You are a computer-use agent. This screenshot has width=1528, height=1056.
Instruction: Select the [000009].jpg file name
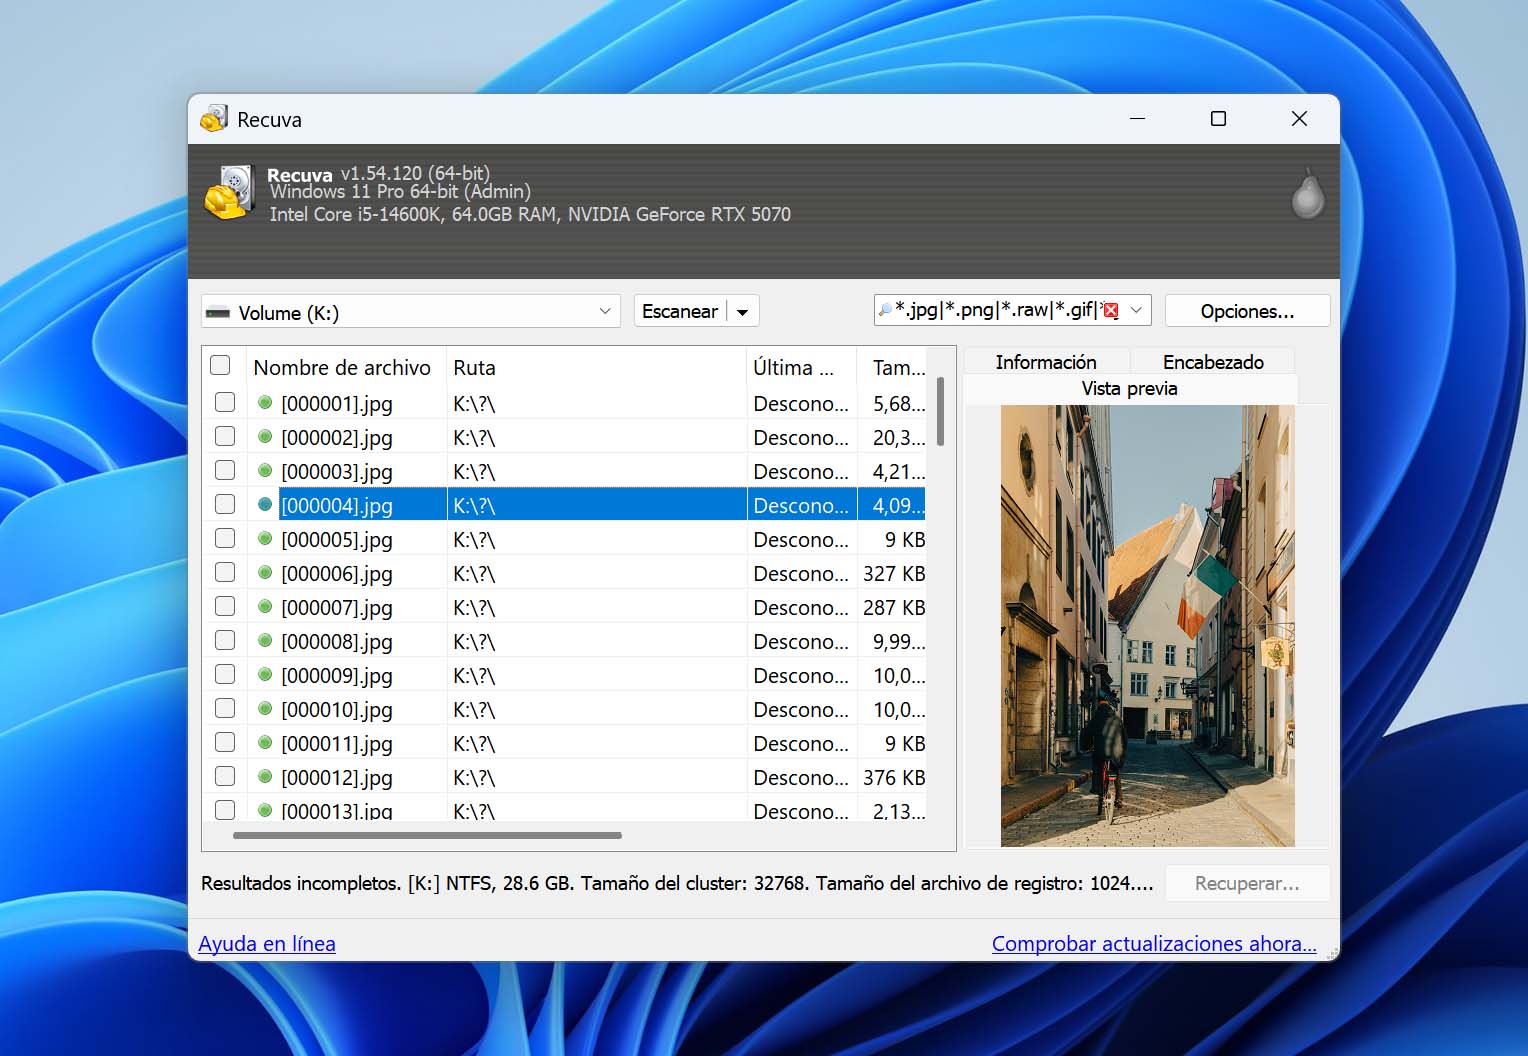tap(337, 676)
